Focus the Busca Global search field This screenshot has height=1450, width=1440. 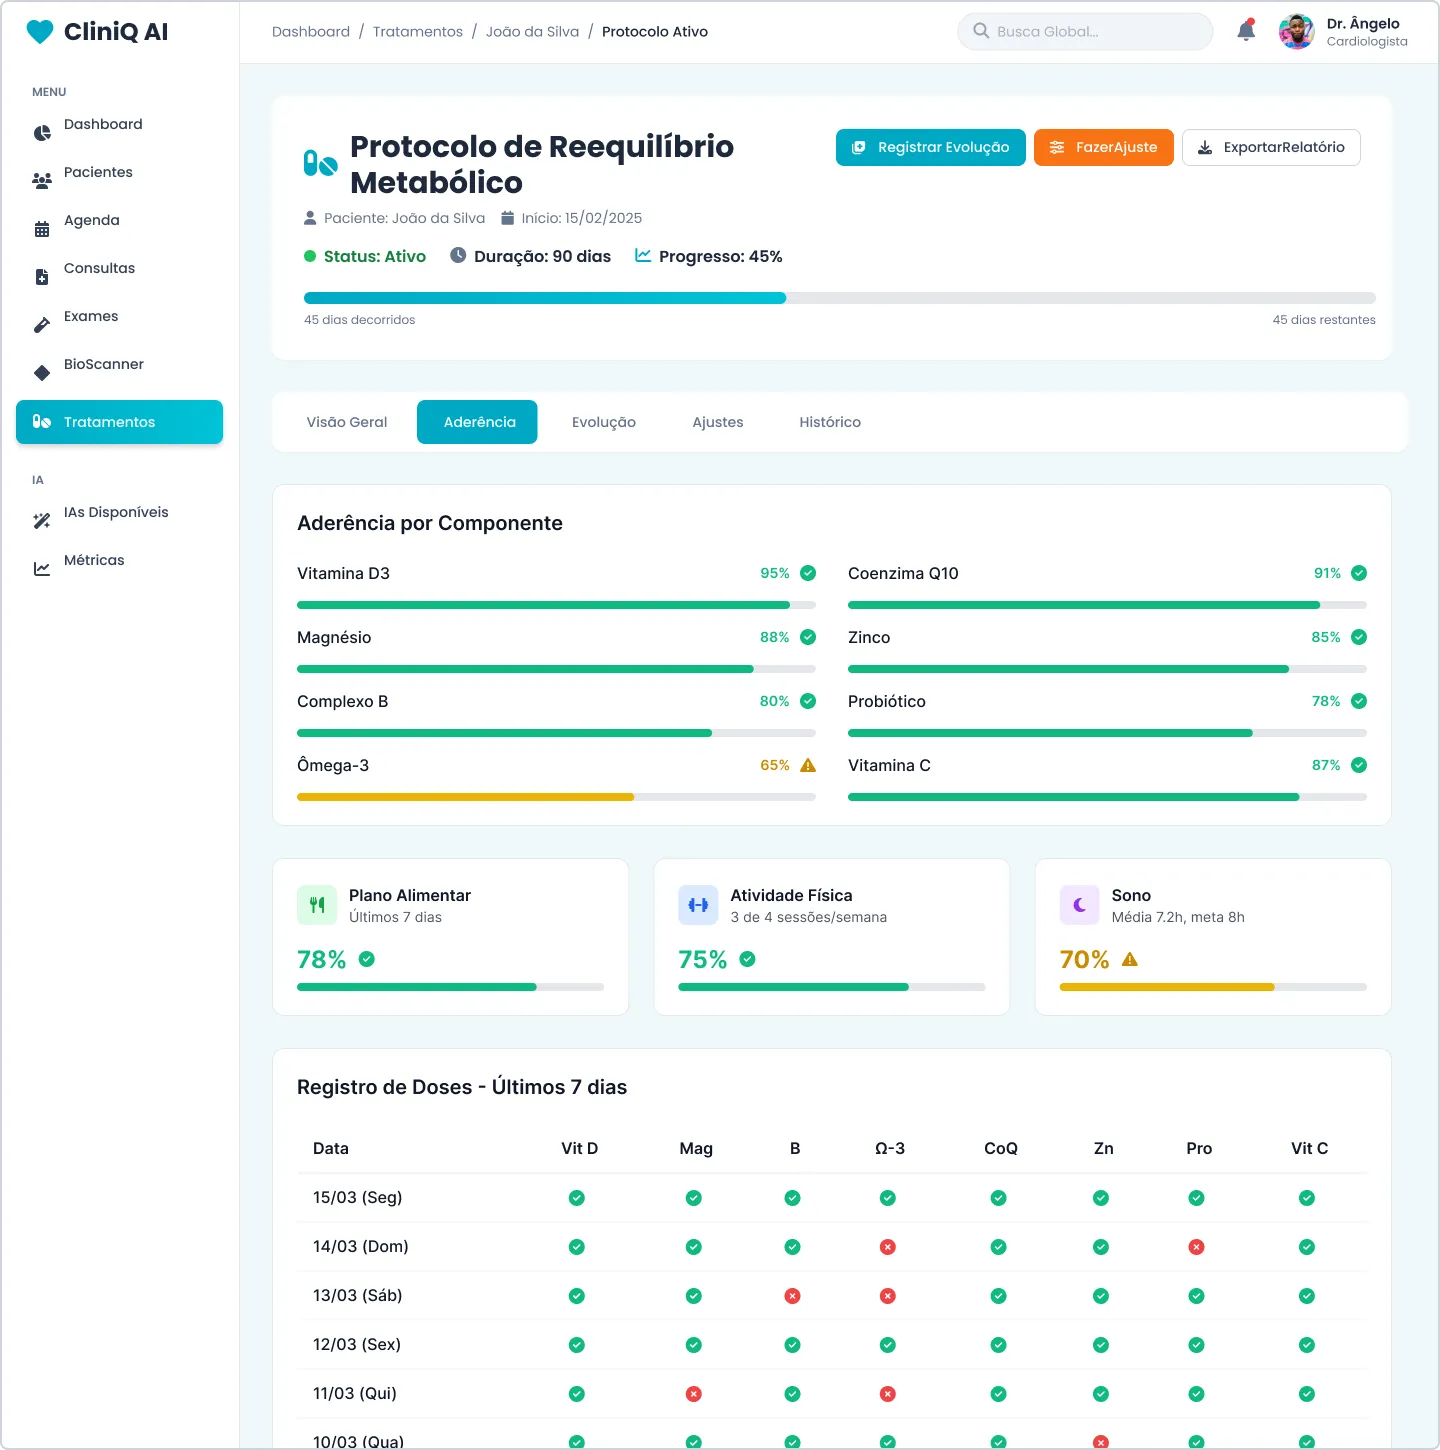click(x=1090, y=32)
